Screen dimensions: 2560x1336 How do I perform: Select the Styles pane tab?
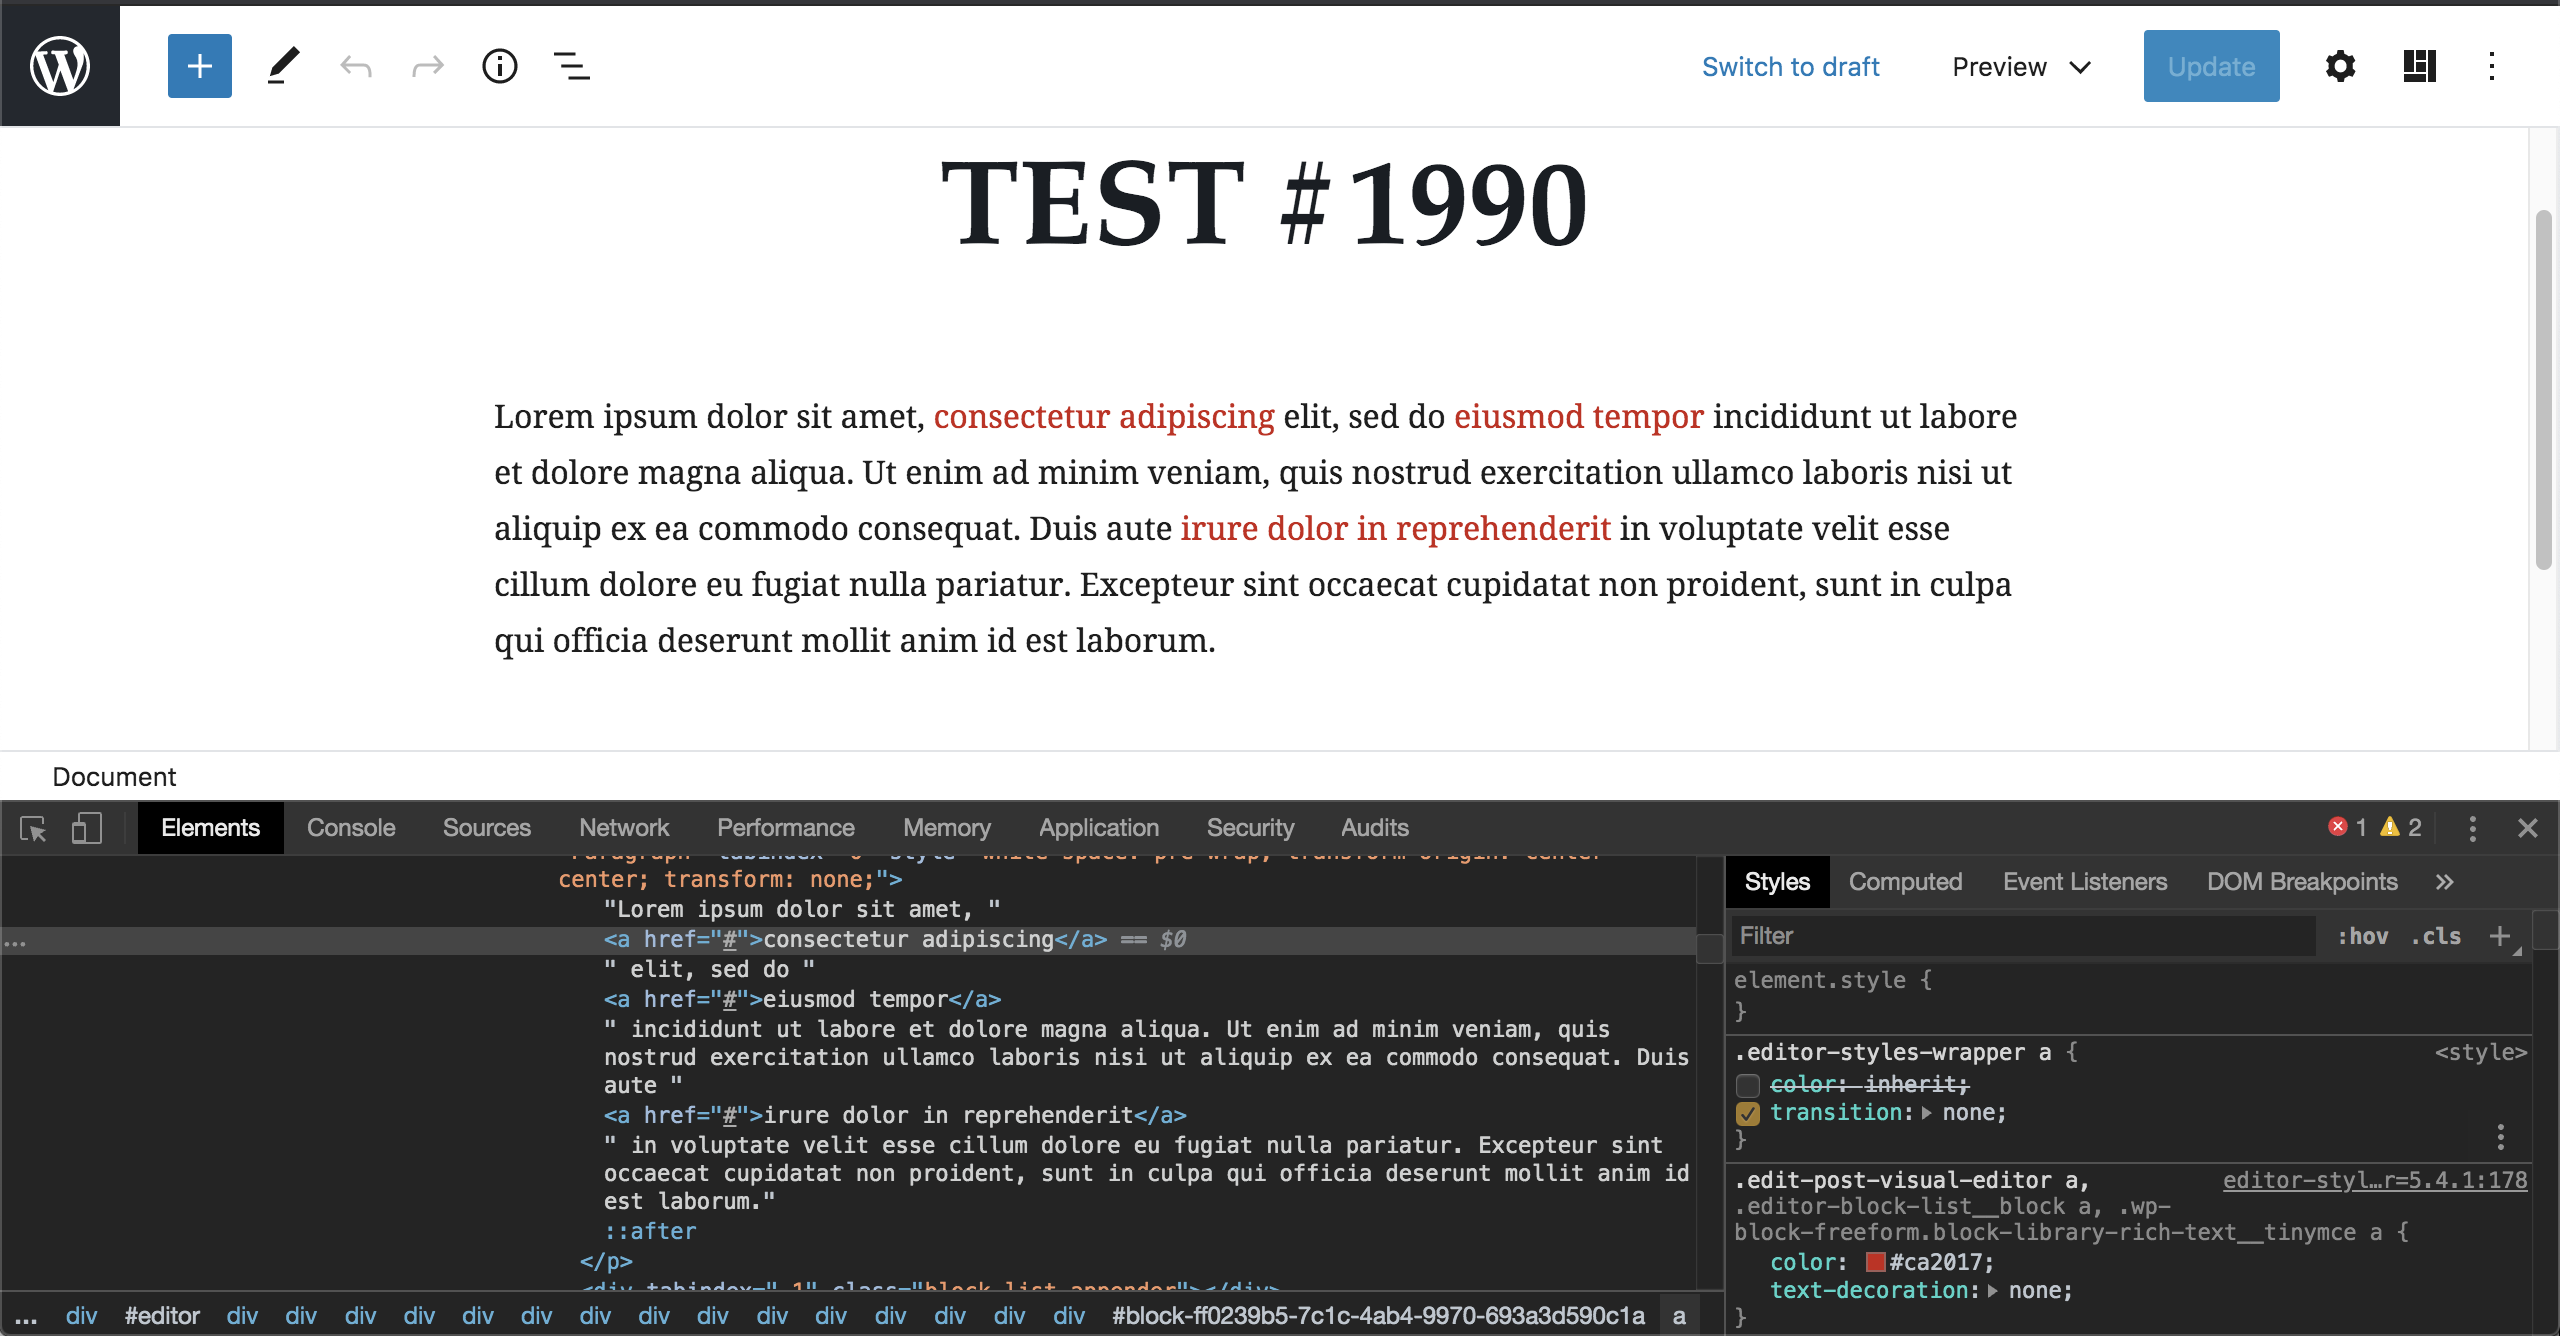point(1778,882)
